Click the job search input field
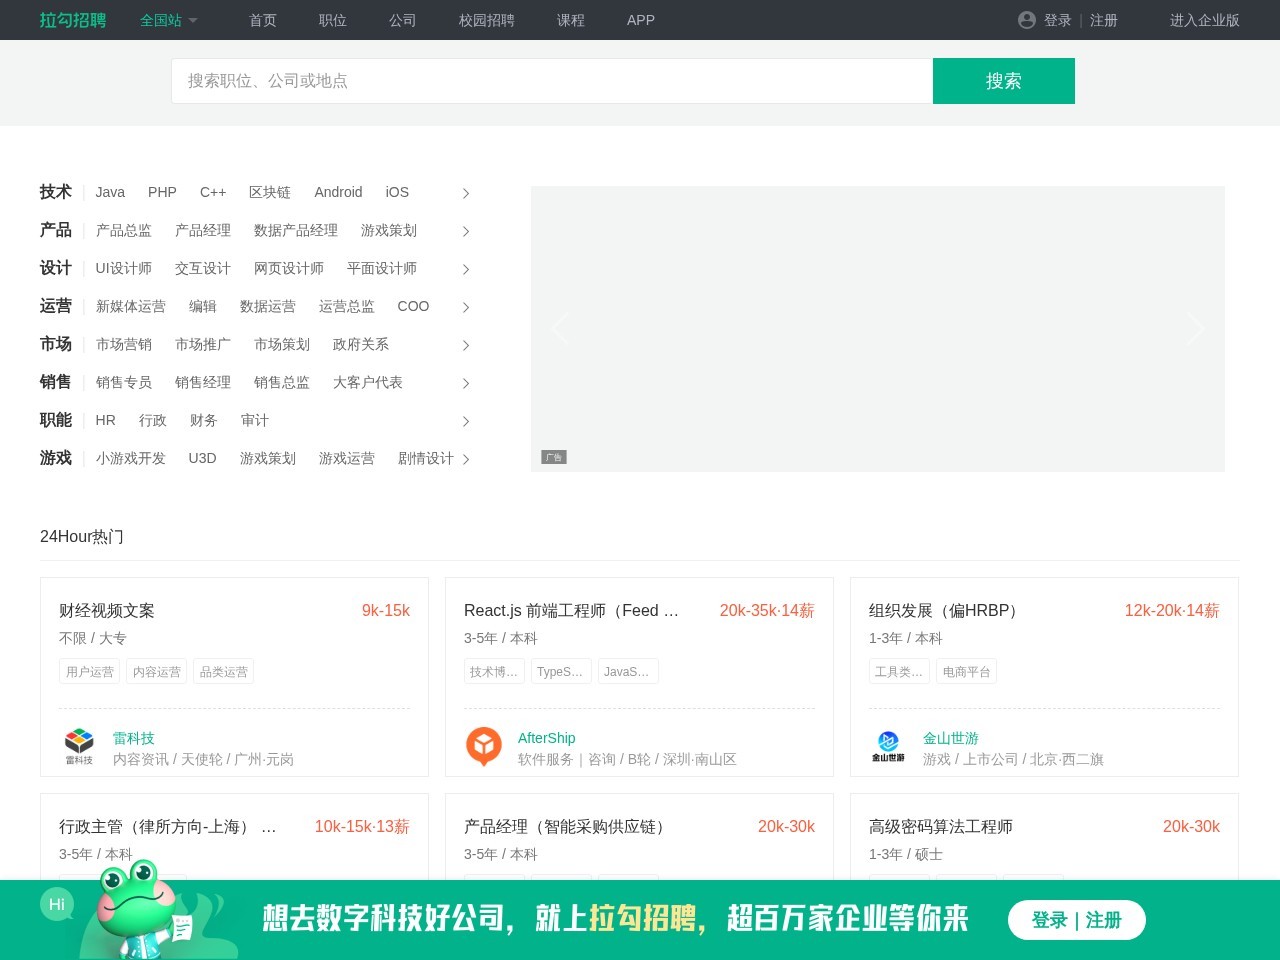1280x960 pixels. tap(550, 81)
